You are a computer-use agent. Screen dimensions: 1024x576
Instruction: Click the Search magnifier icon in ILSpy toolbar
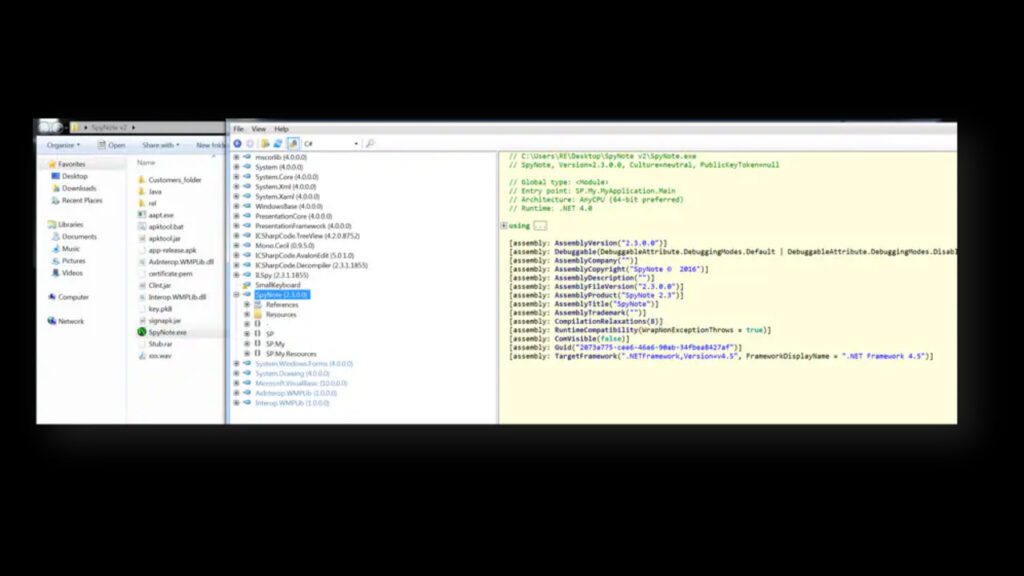[x=370, y=144]
